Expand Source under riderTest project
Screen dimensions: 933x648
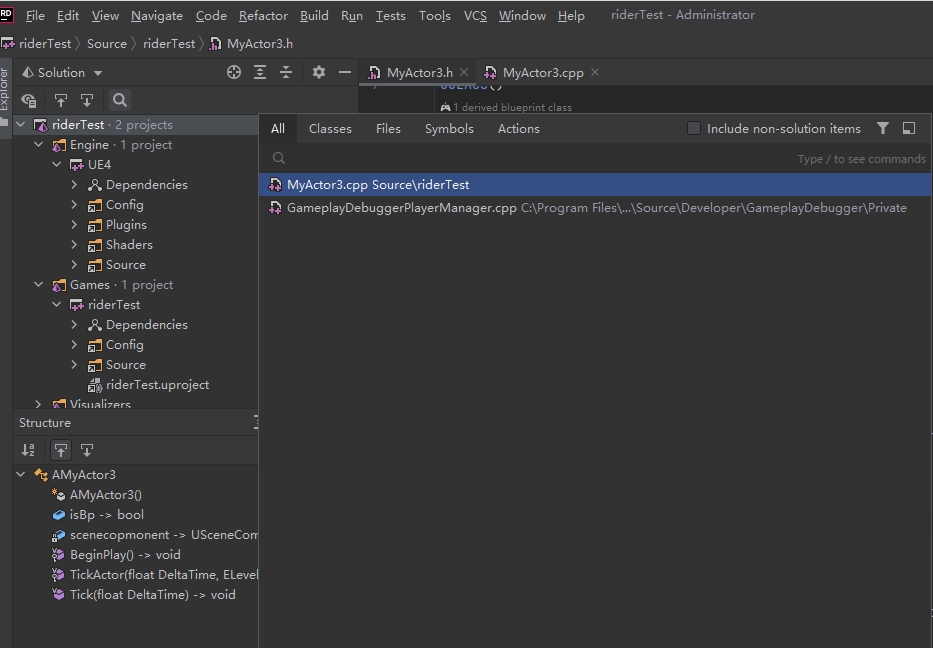point(74,365)
